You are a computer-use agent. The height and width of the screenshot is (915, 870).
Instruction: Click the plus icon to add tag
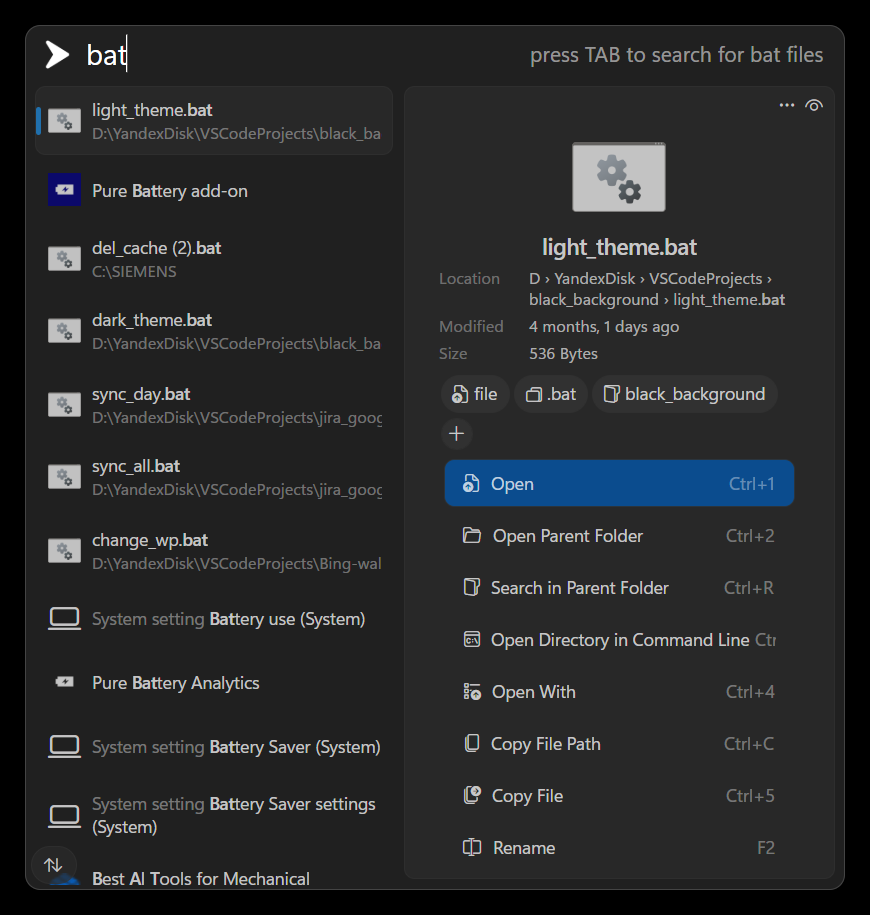point(457,433)
